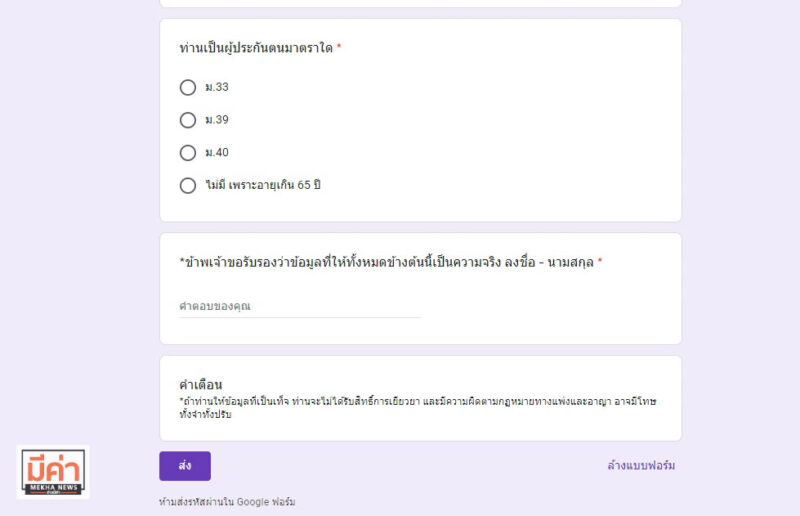Click the red asterisk beside the name question
Image resolution: width=800 pixels, height=516 pixels.
click(x=600, y=261)
